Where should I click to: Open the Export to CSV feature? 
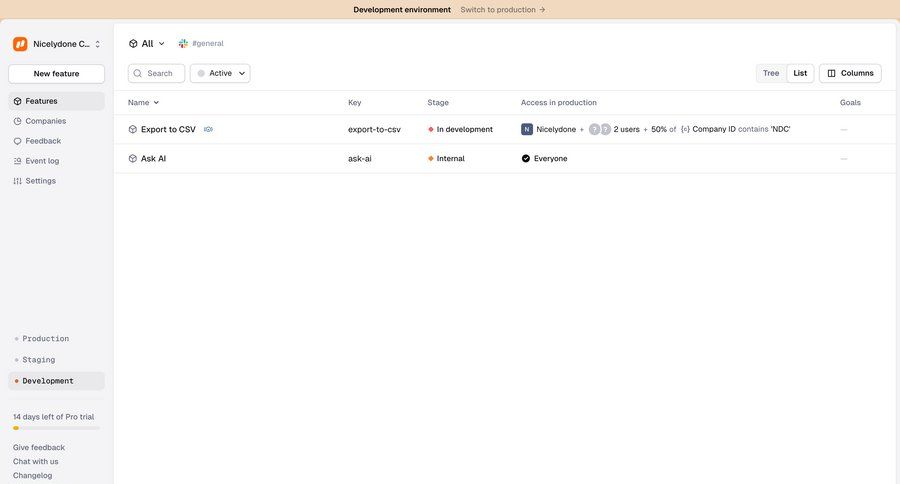(168, 130)
